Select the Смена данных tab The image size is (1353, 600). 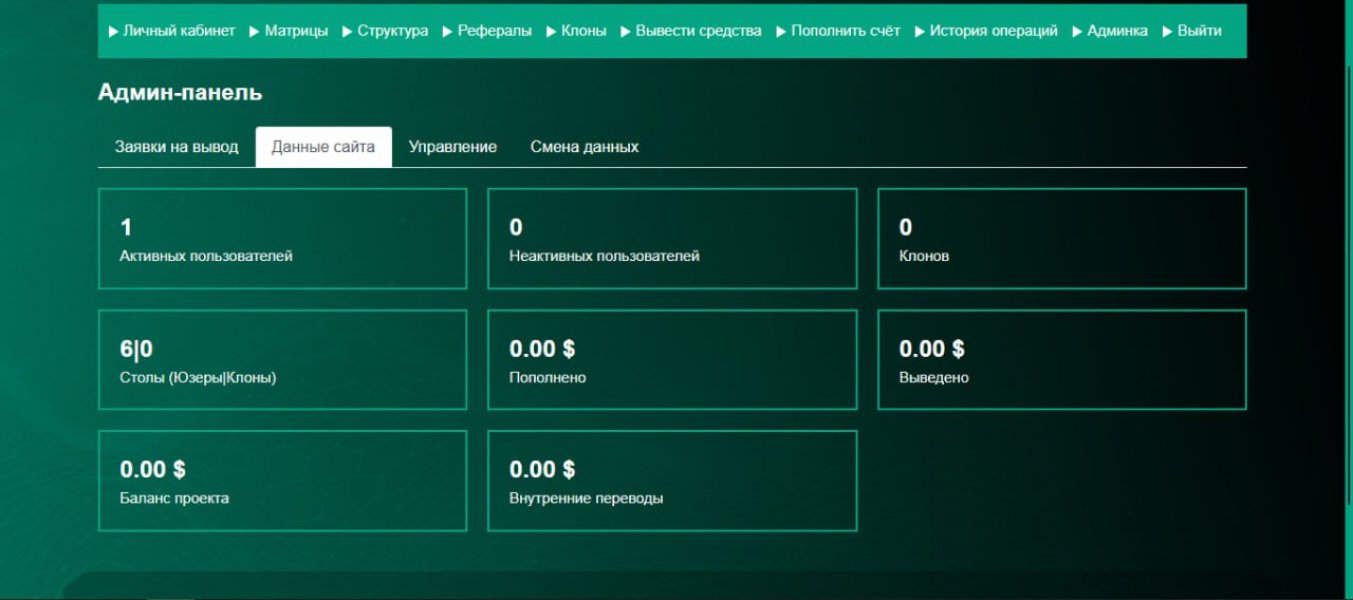(585, 145)
